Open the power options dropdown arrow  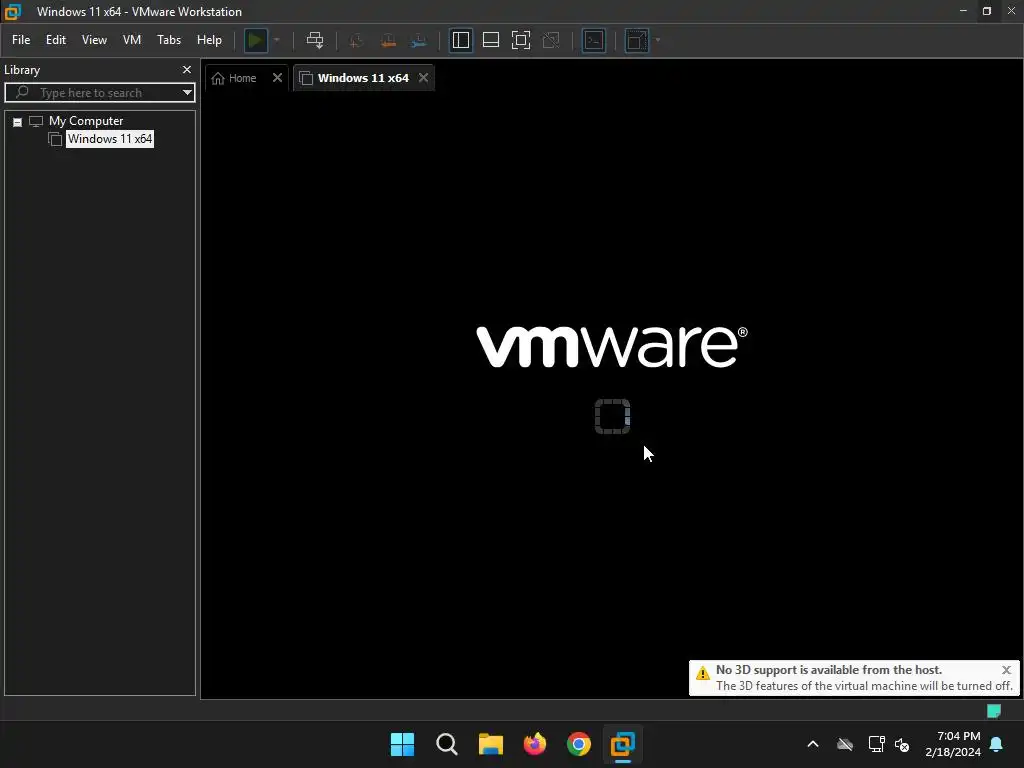tap(276, 40)
